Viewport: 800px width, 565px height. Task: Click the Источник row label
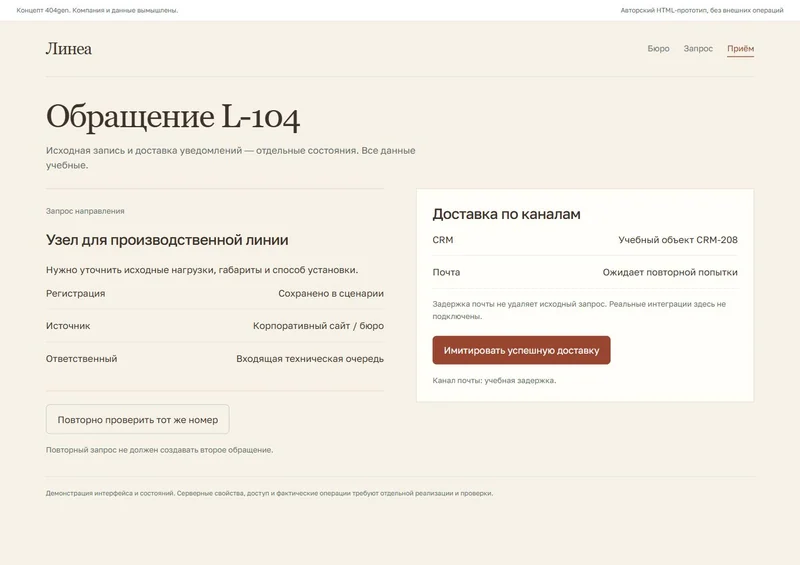[x=68, y=326]
